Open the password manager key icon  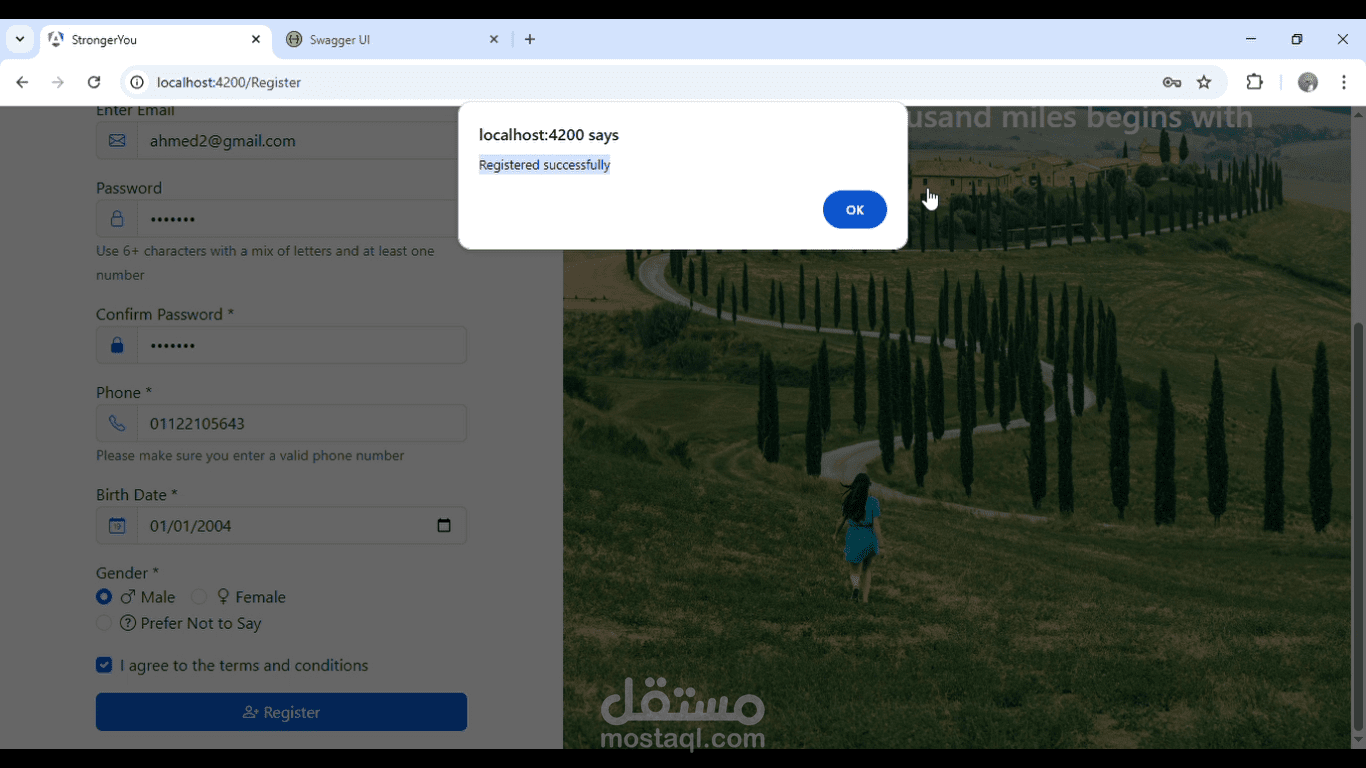[1172, 82]
